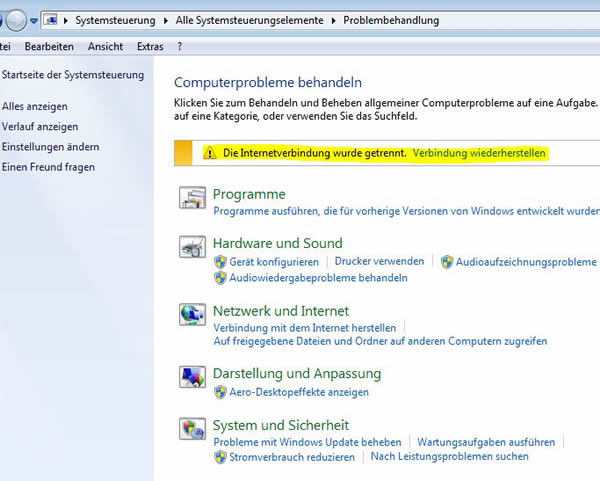
Task: Open the Programme category heading
Action: coord(249,194)
